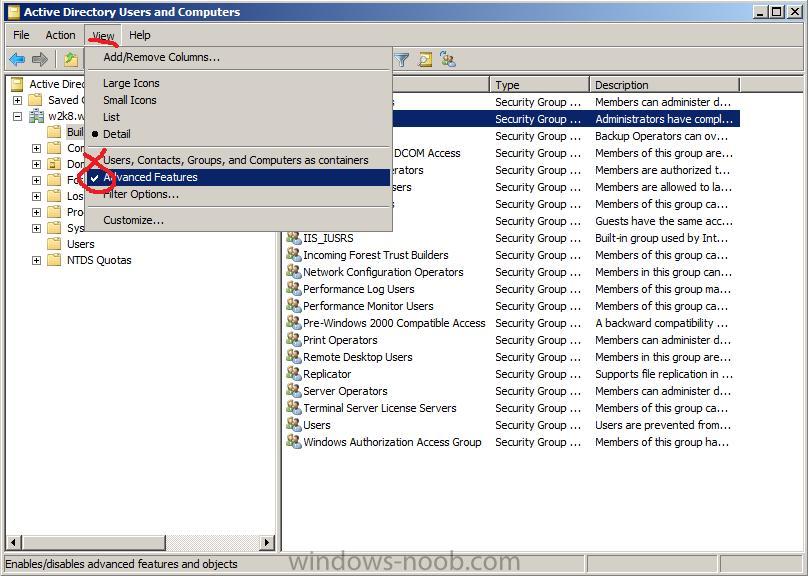The image size is (808, 576).
Task: Switch the view to Large Icons
Action: pos(131,83)
